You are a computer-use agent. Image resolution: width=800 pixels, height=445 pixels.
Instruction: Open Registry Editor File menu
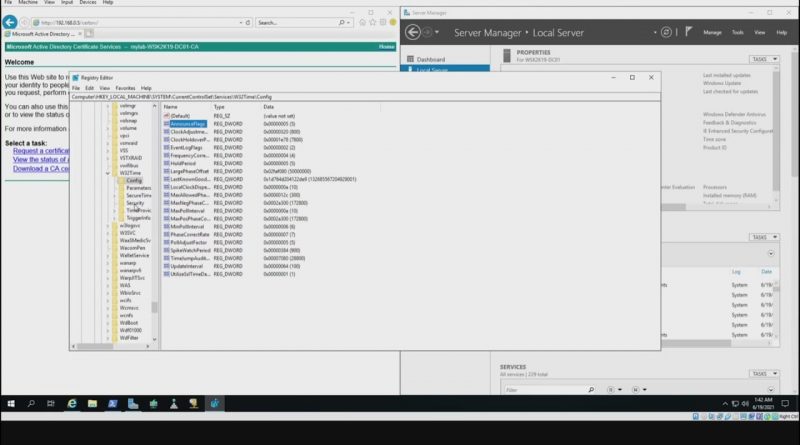point(76,88)
